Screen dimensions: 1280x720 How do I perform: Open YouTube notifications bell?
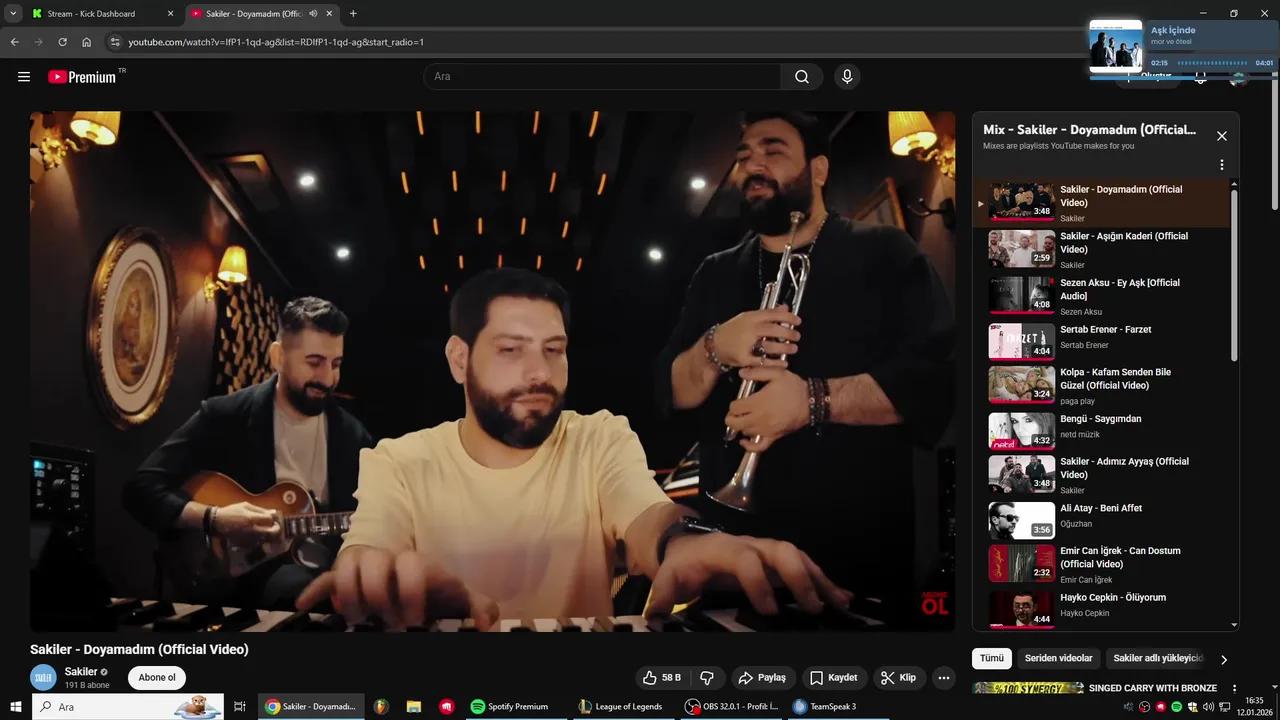[x=1200, y=76]
